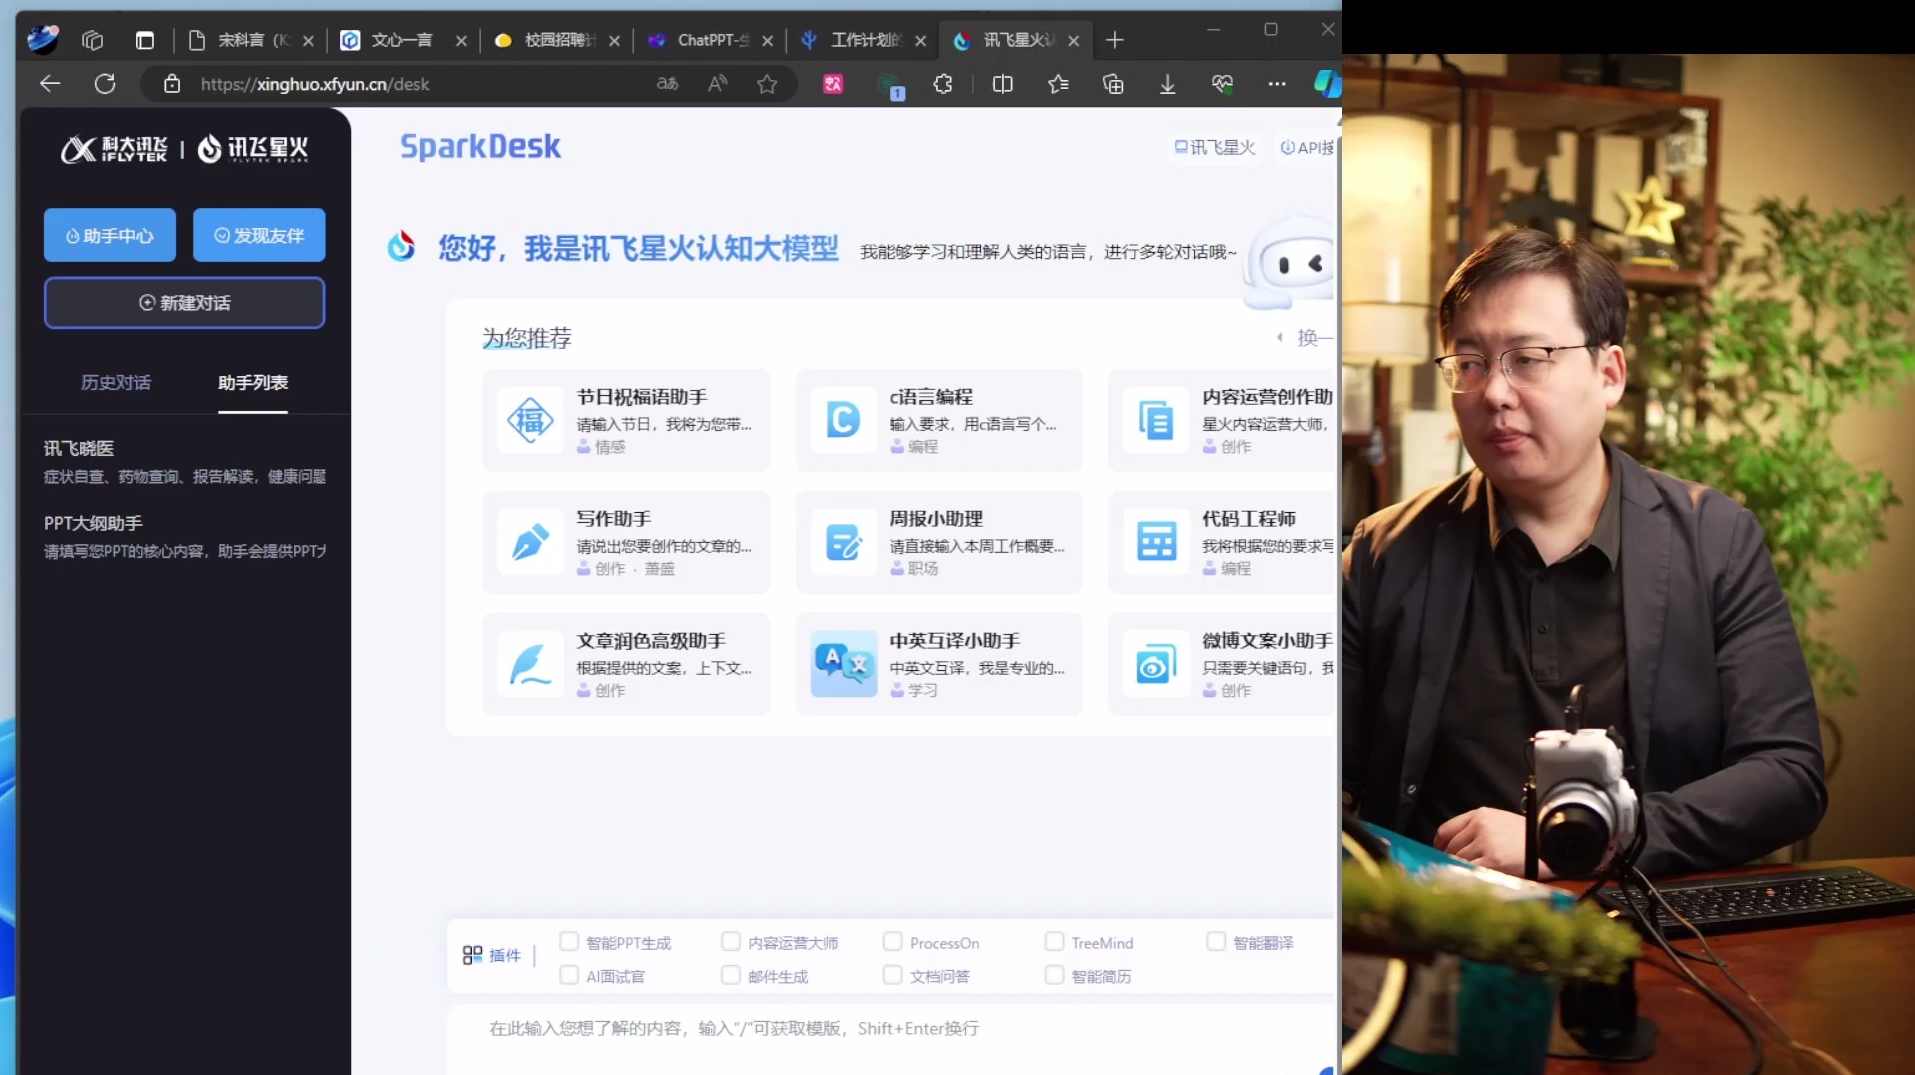Click the 发现友伴 button
The image size is (1915, 1075).
tap(259, 235)
